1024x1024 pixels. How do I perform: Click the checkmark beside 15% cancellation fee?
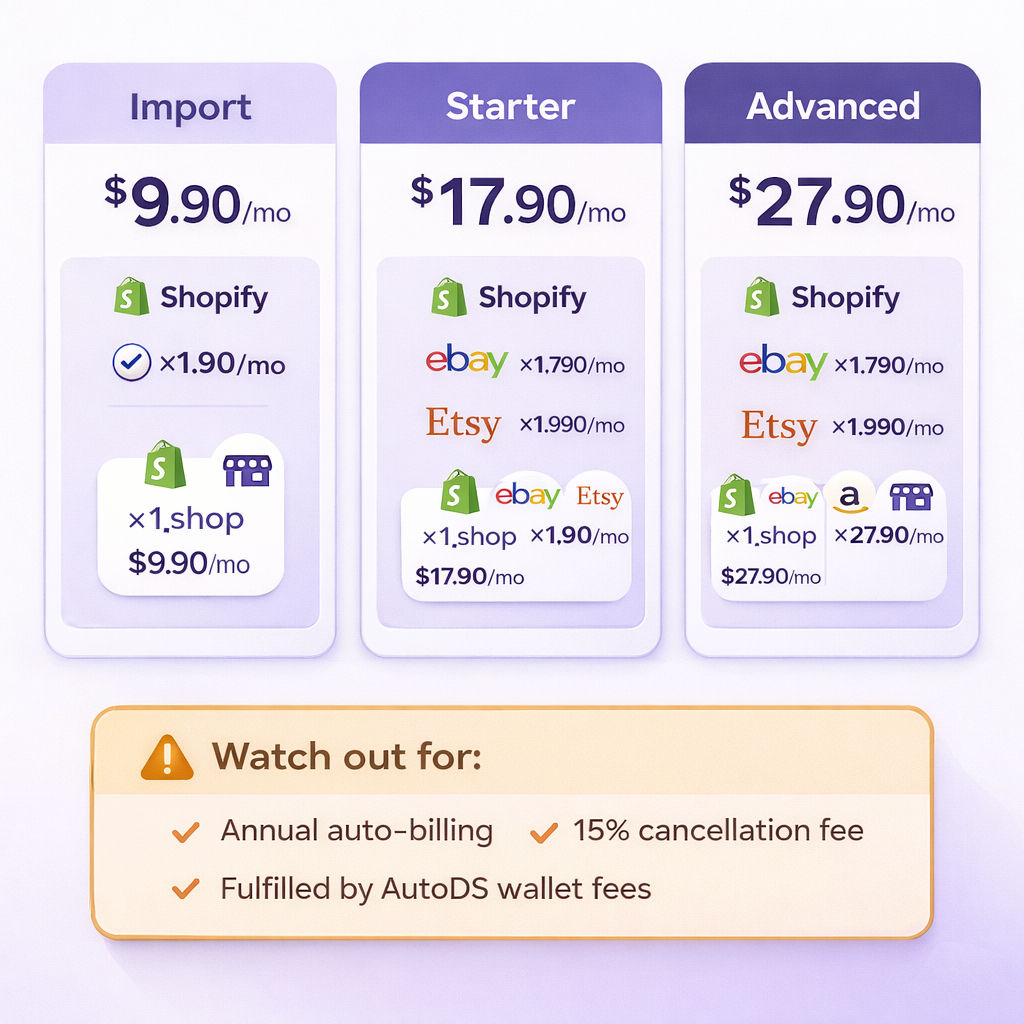coord(542,831)
